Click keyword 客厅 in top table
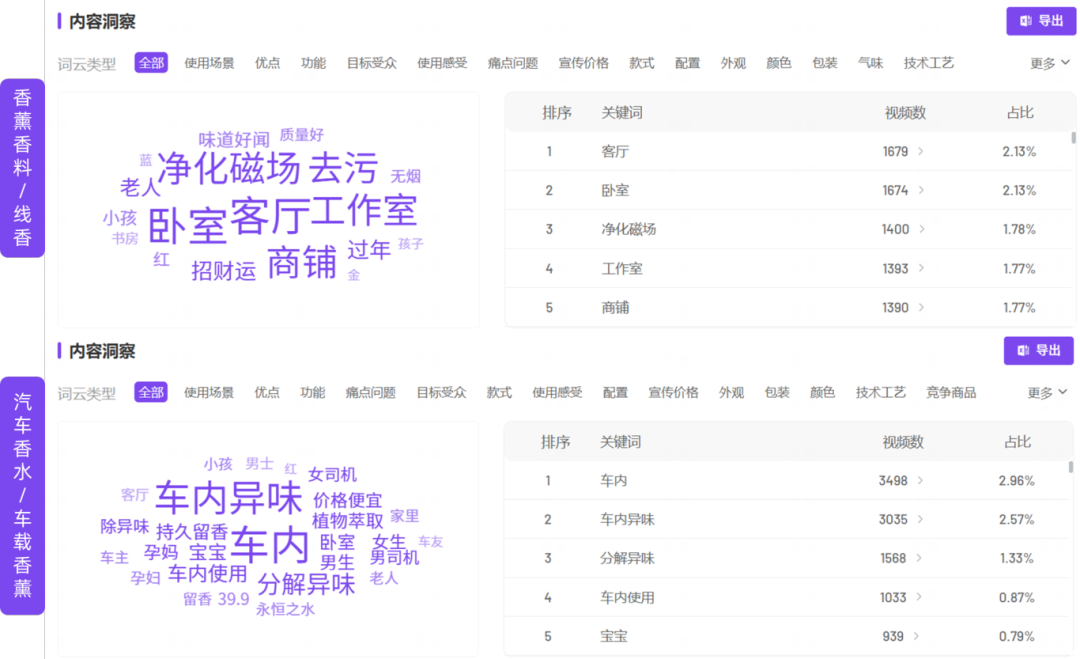This screenshot has width=1080, height=659. (614, 151)
